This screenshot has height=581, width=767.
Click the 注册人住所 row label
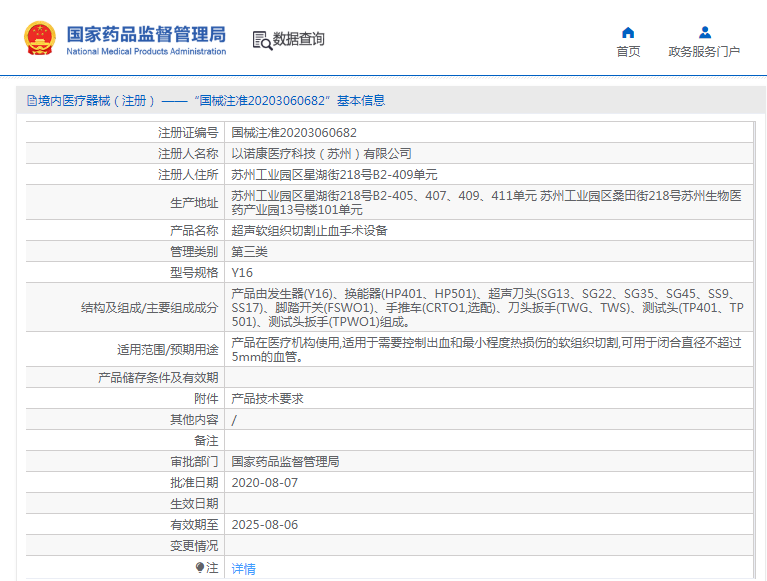tap(188, 175)
